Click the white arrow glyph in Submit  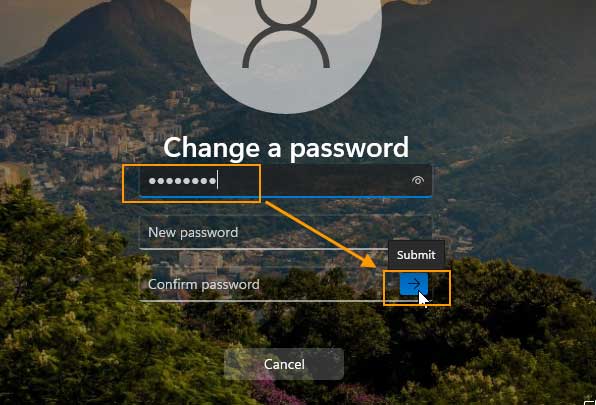pyautogui.click(x=414, y=284)
